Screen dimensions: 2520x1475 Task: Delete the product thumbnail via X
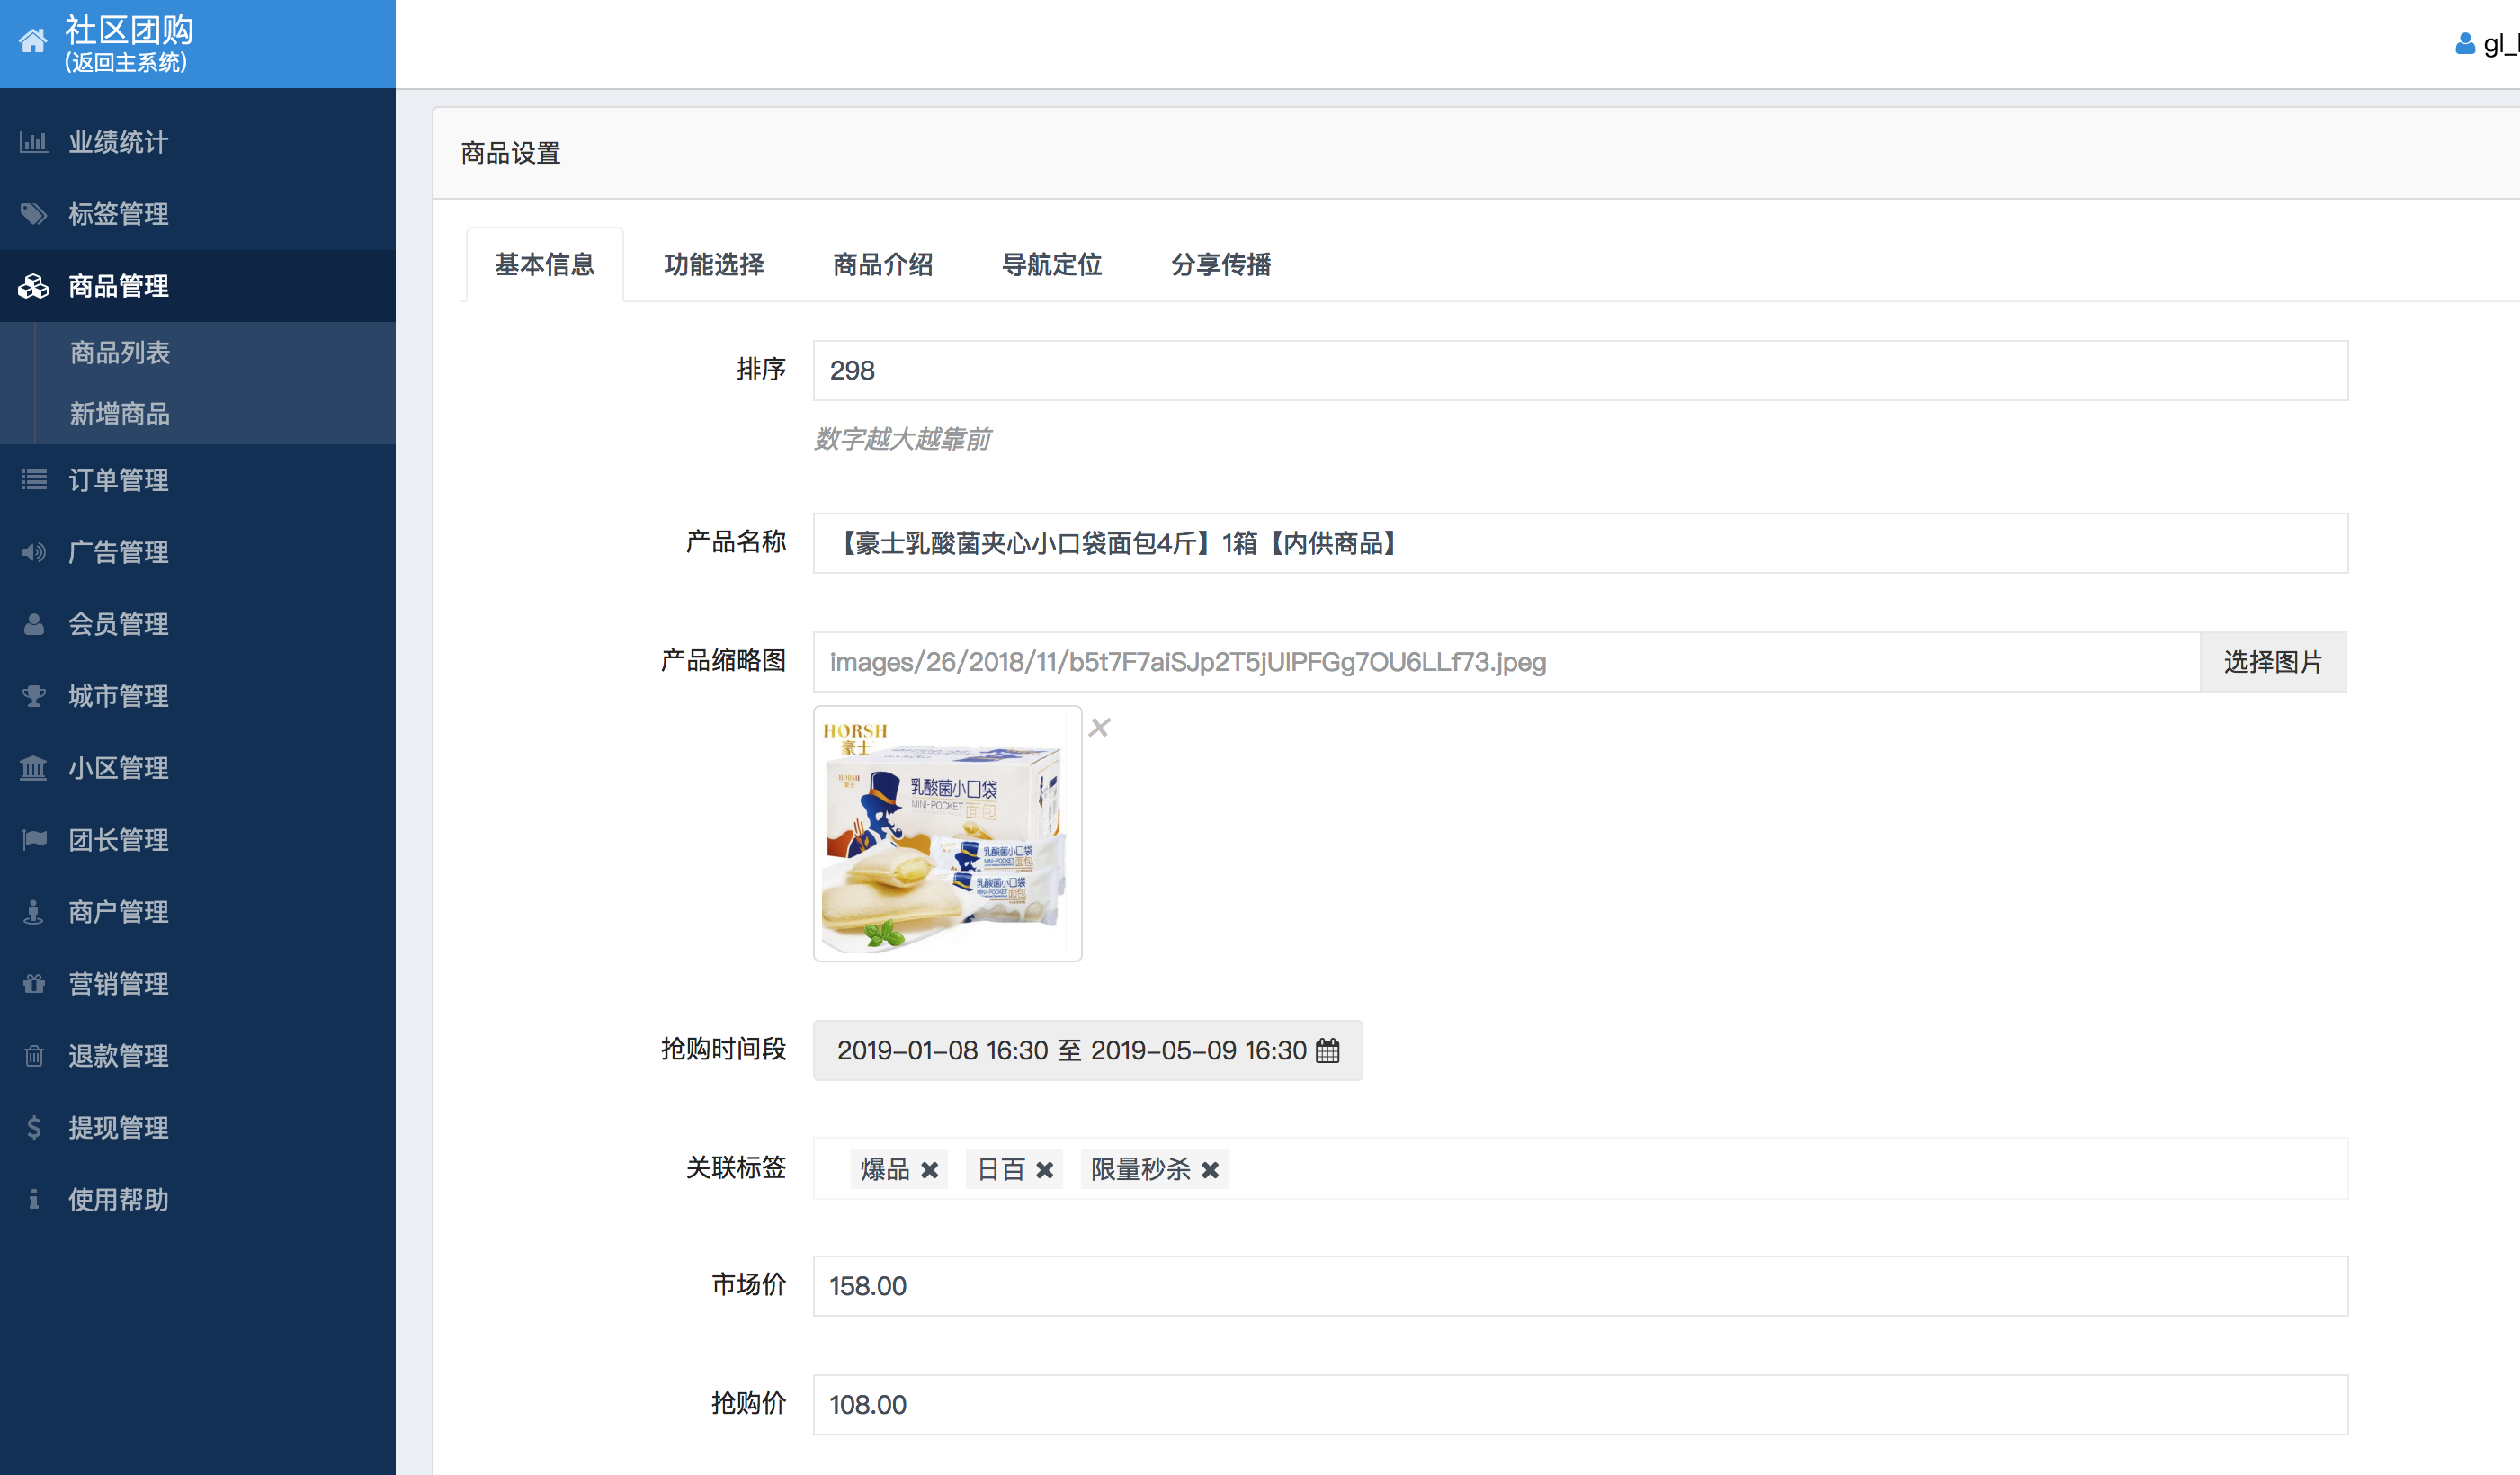tap(1099, 727)
